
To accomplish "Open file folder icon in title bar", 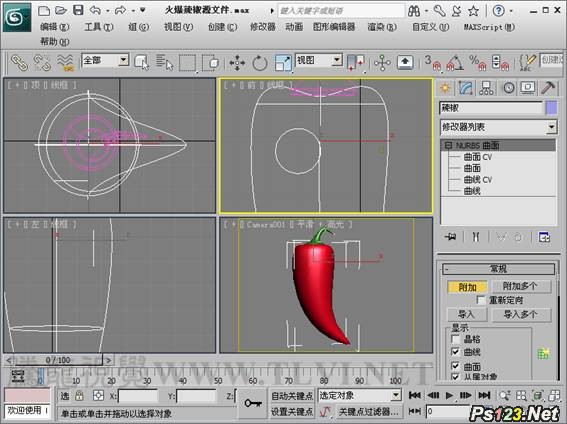I will (x=61, y=10).
